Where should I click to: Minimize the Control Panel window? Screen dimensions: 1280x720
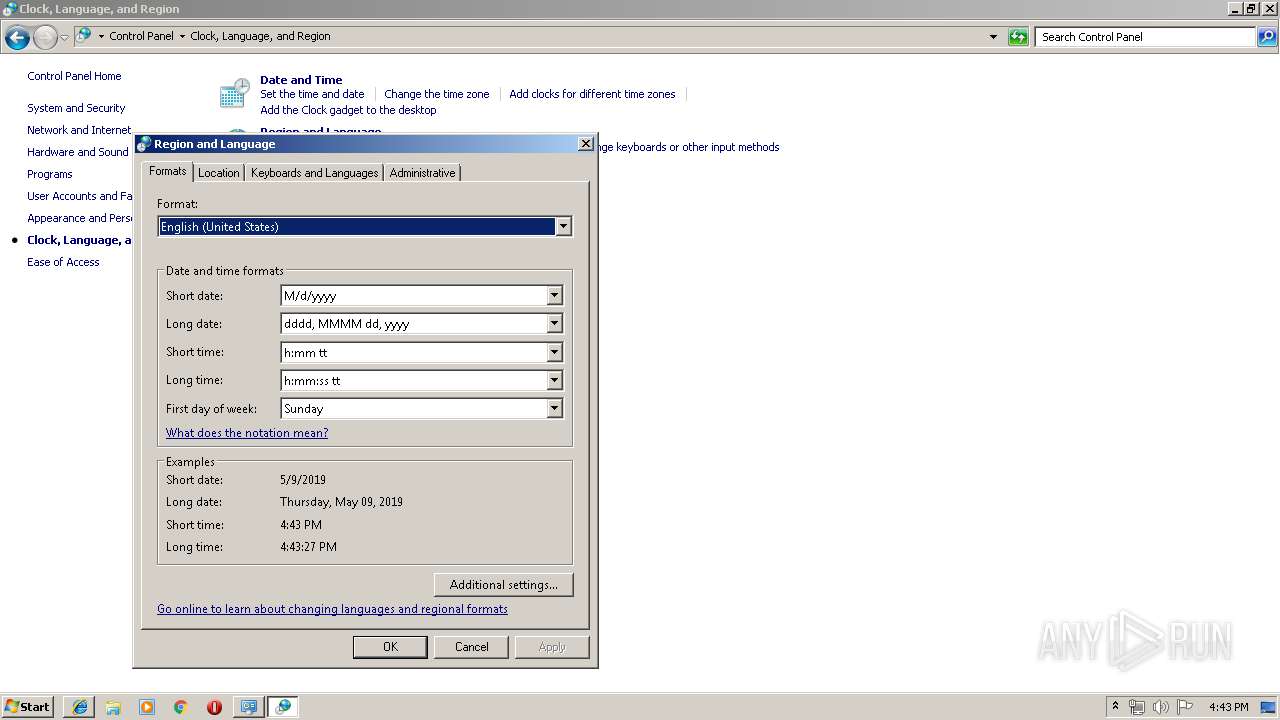[1235, 8]
